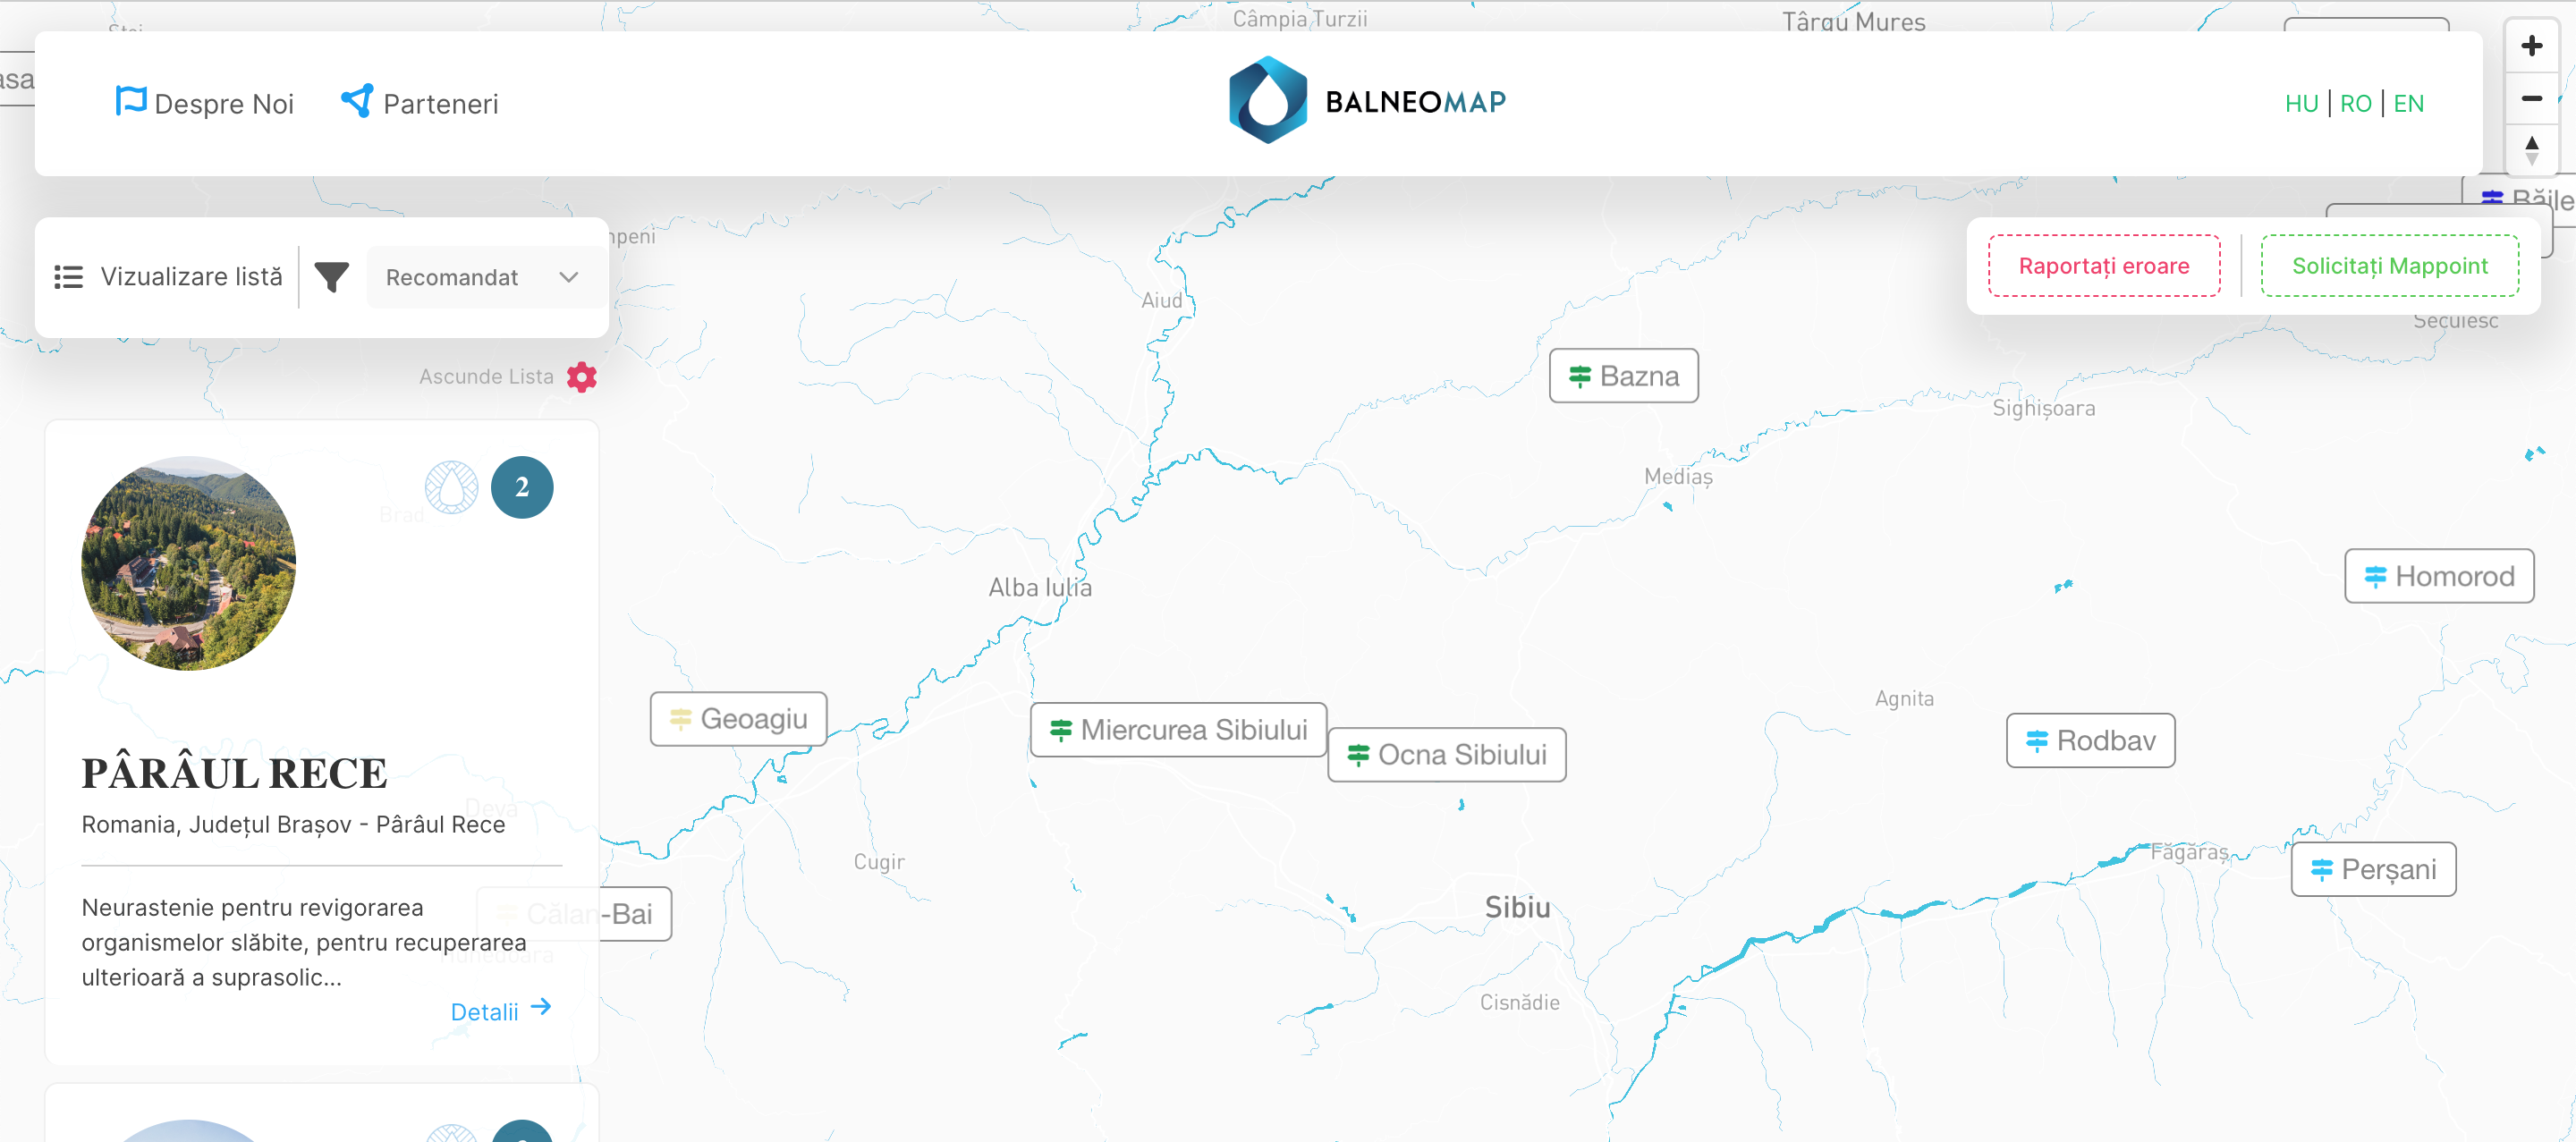This screenshot has height=1142, width=2576.
Task: Click the PÂRÂUL RECE card title
Action: pyautogui.click(x=234, y=773)
